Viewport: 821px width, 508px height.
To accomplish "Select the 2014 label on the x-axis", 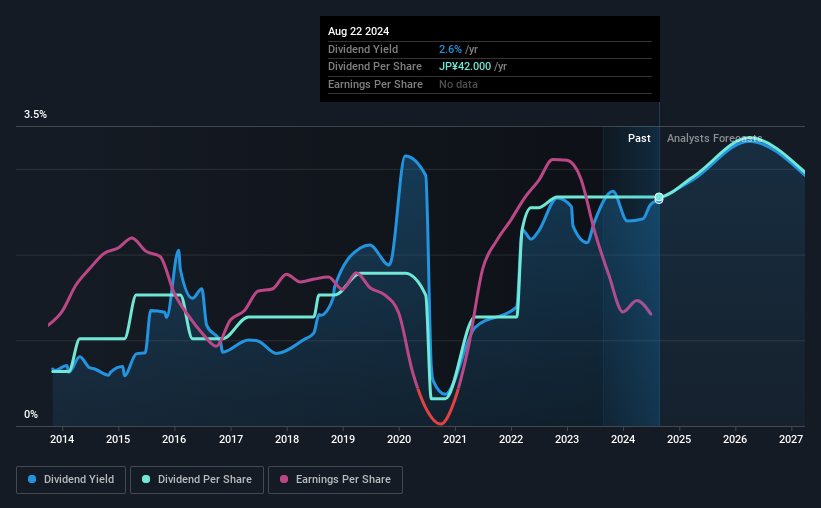I will pyautogui.click(x=62, y=439).
